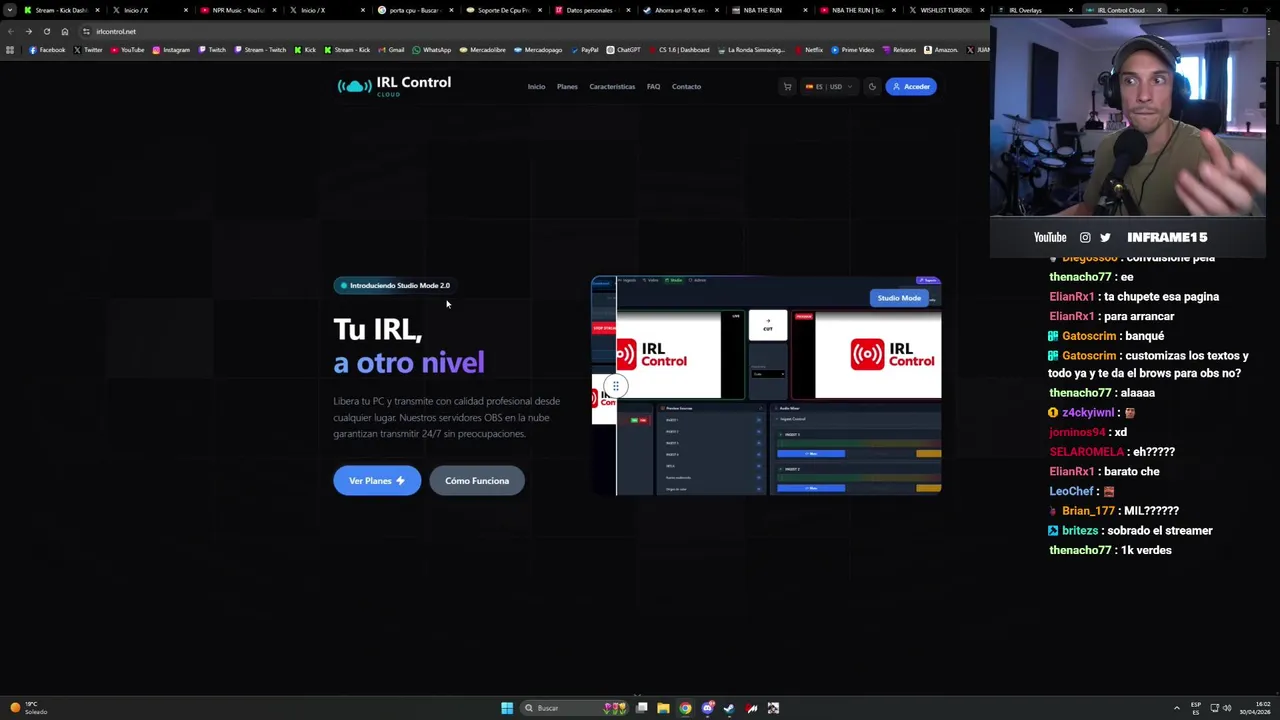Image resolution: width=1280 pixels, height=720 pixels.
Task: Open the tab search dropdown arrow
Action: [x=10, y=10]
